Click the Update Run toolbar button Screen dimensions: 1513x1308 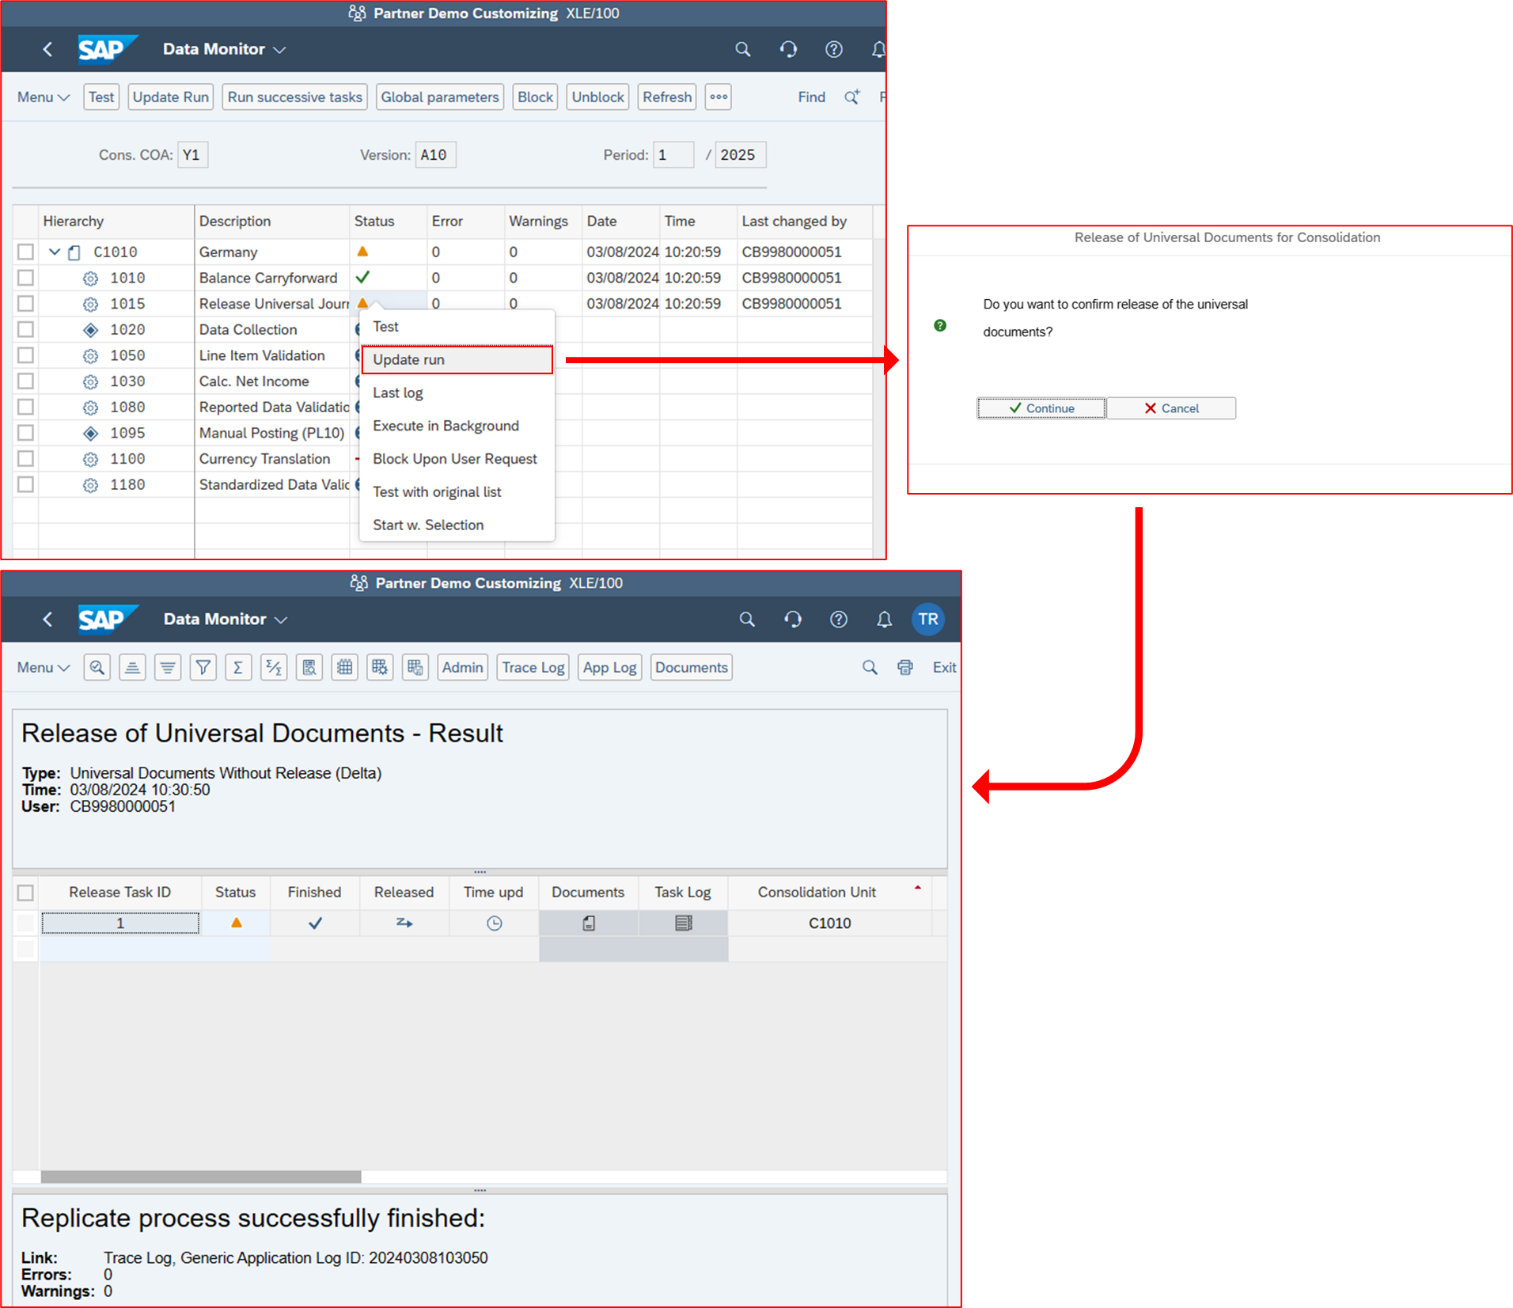(171, 97)
